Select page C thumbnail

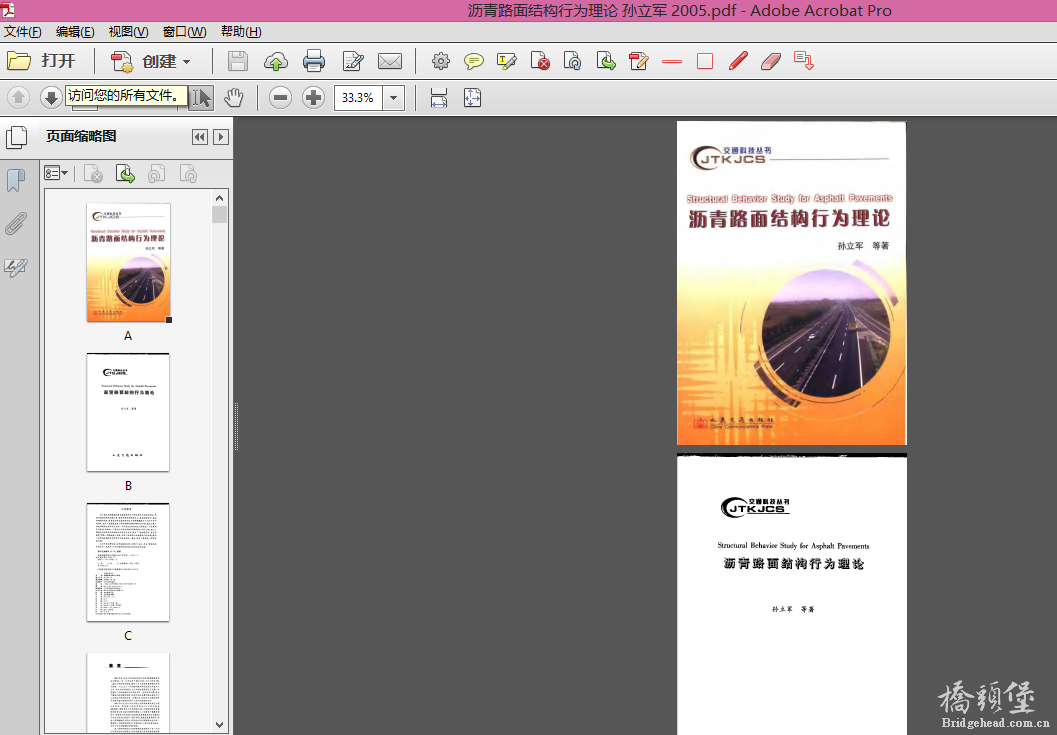(128, 562)
